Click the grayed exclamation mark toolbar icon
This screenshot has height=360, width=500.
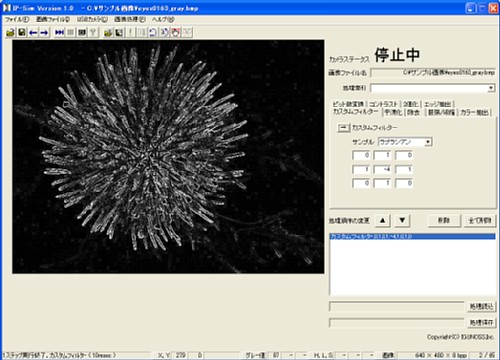click(x=130, y=32)
